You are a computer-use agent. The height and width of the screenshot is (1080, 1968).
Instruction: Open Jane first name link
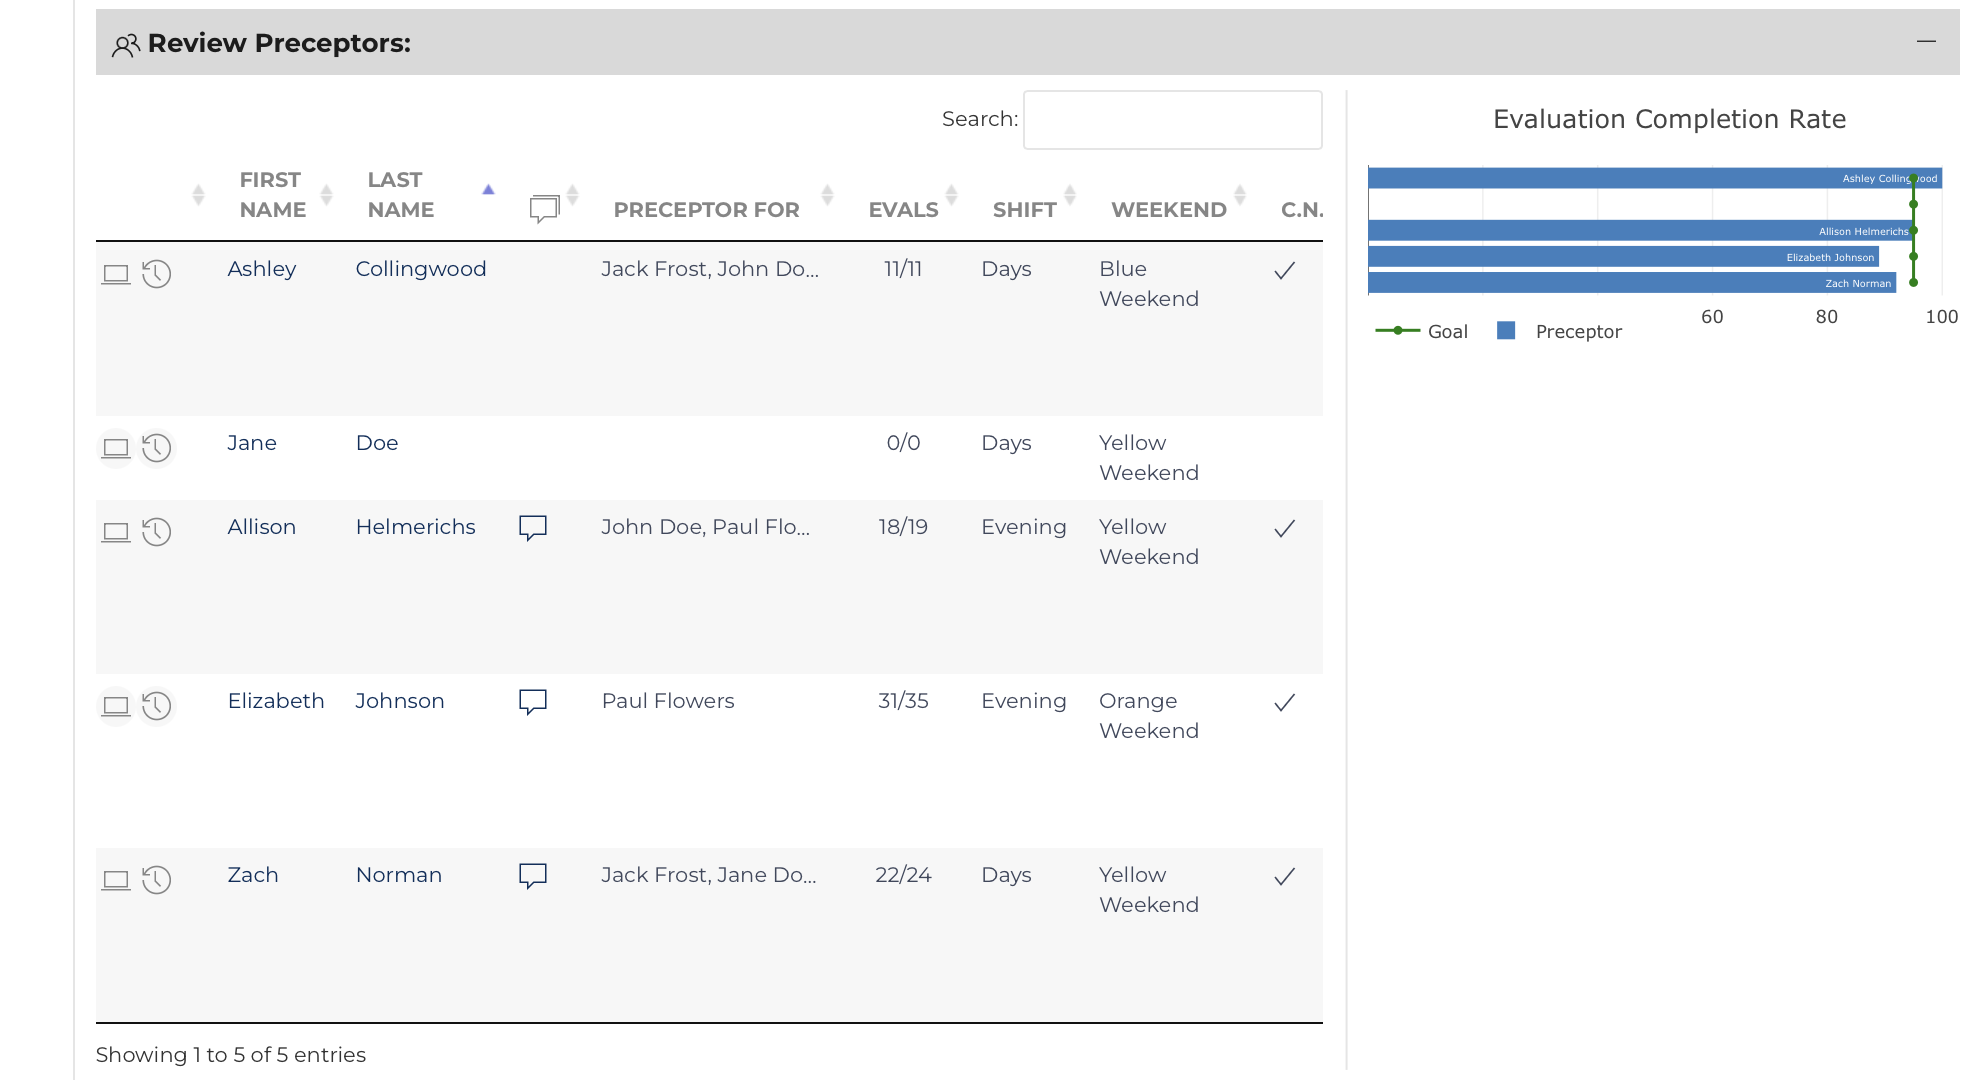click(252, 443)
